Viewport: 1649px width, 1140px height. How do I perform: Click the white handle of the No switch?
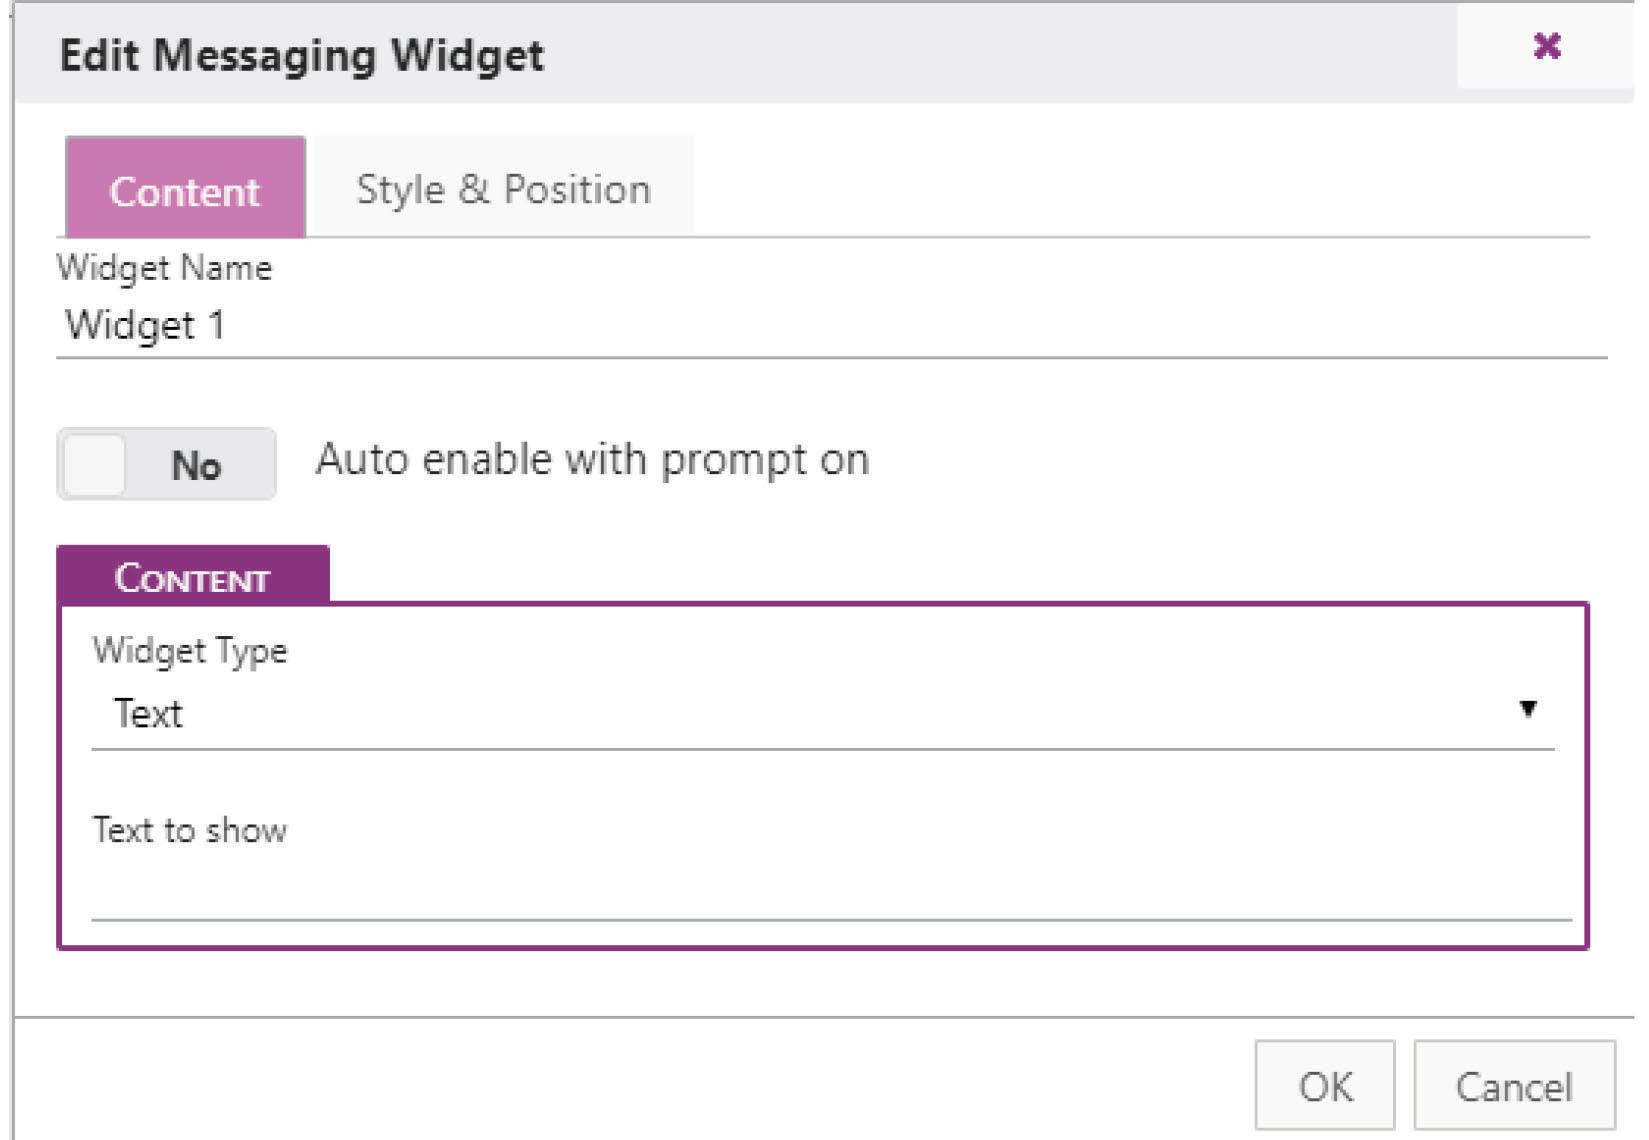pyautogui.click(x=95, y=464)
